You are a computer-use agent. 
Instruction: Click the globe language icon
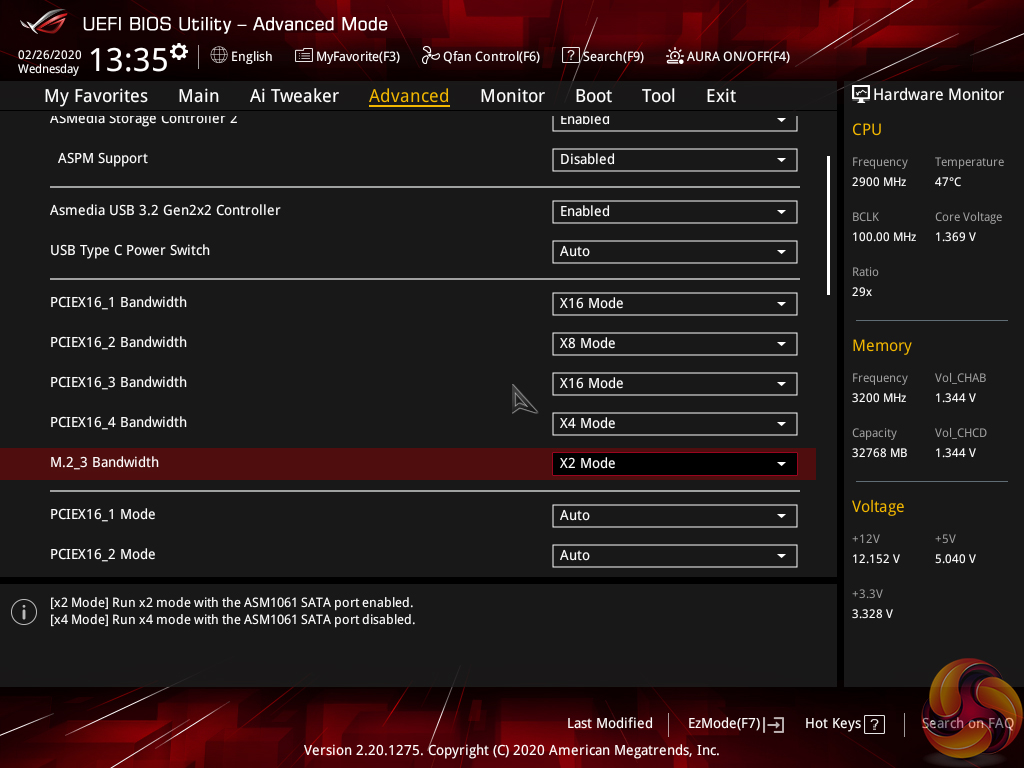click(219, 56)
